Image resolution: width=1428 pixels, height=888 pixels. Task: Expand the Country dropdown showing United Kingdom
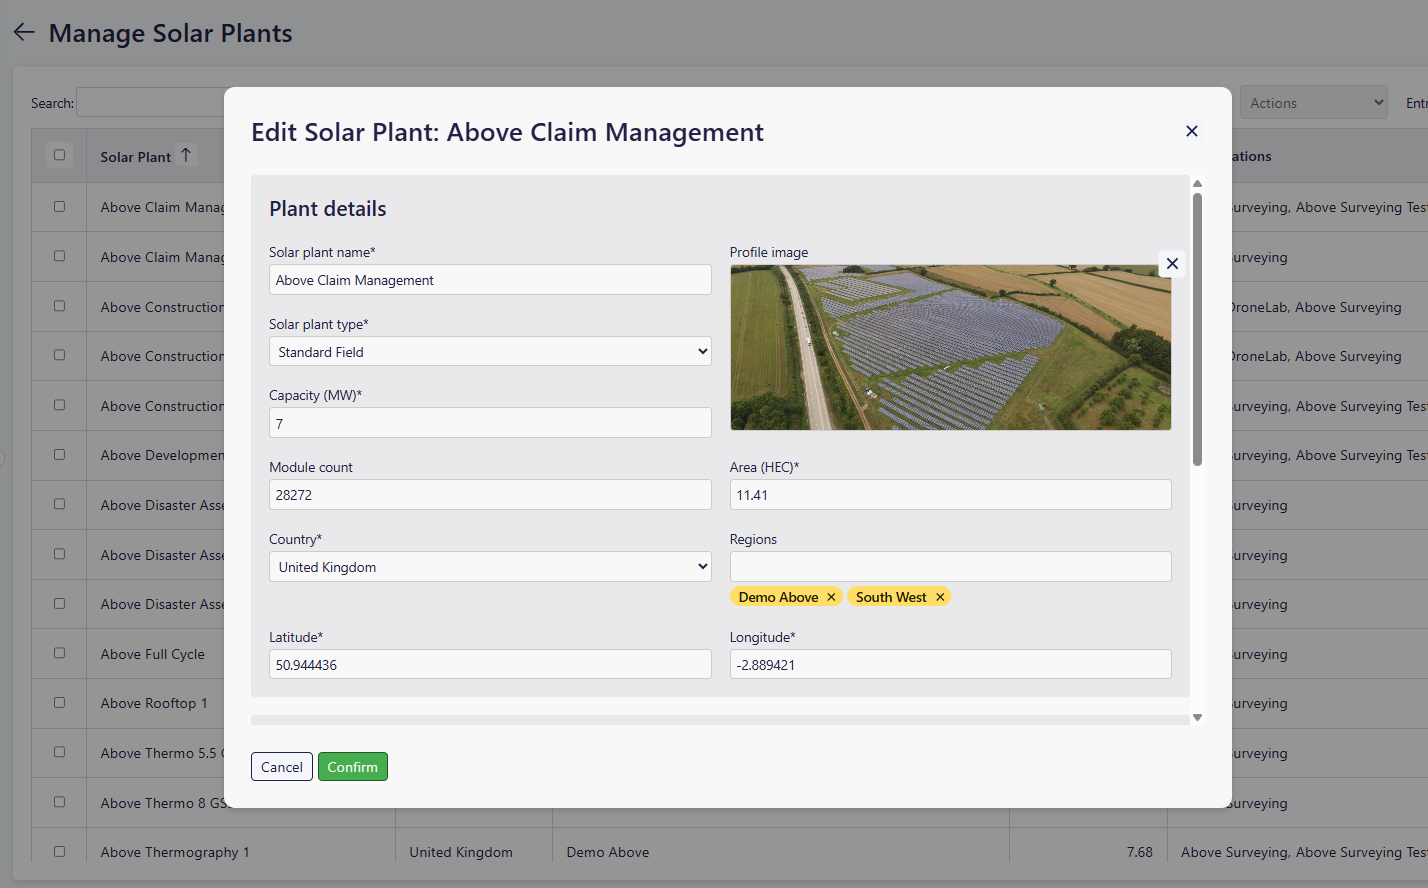pos(490,567)
